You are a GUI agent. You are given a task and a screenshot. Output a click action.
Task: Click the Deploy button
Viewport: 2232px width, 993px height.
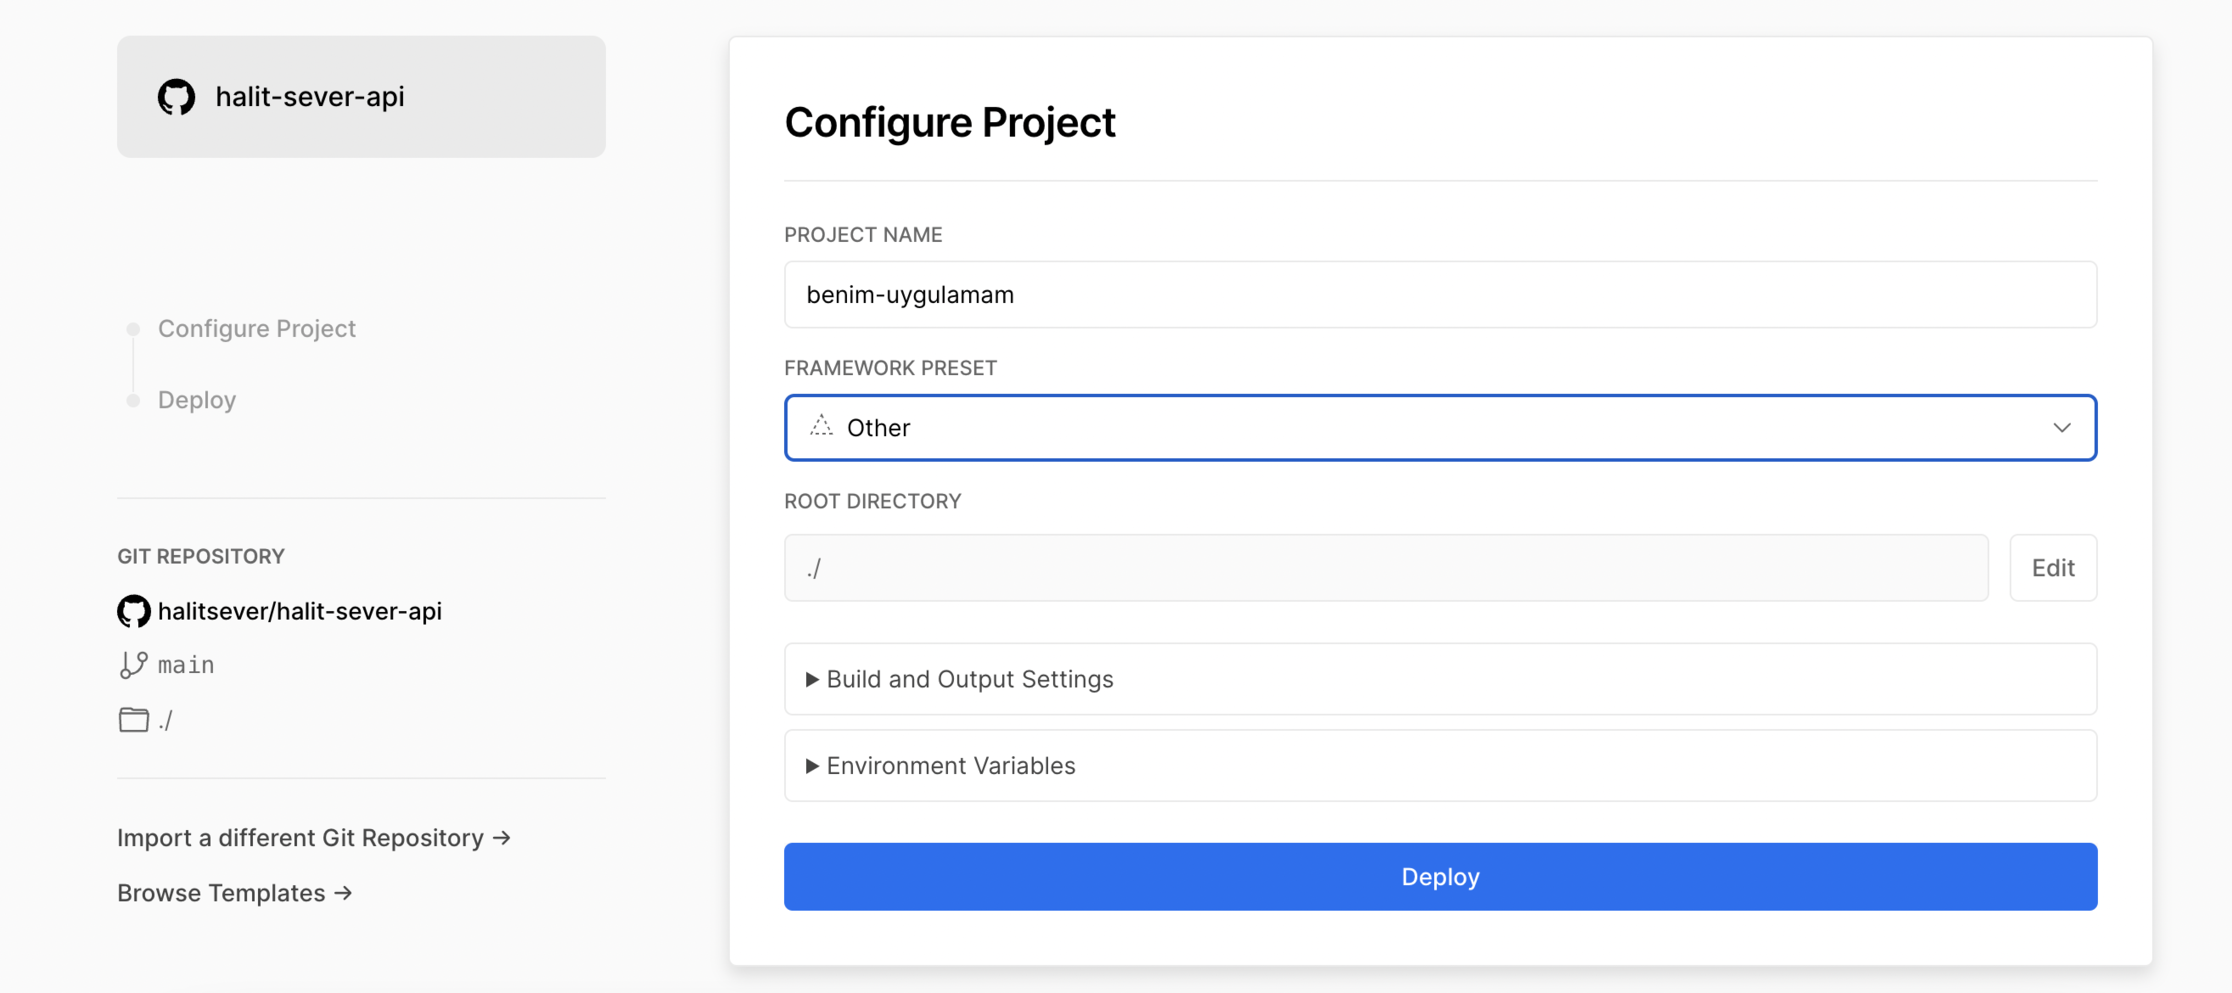click(1440, 877)
